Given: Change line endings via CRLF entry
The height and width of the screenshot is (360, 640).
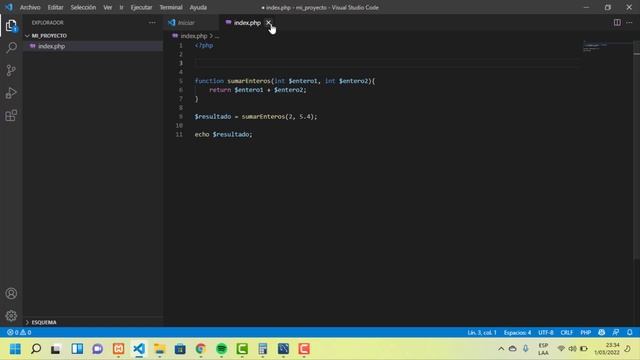Looking at the screenshot, I should tap(567, 332).
